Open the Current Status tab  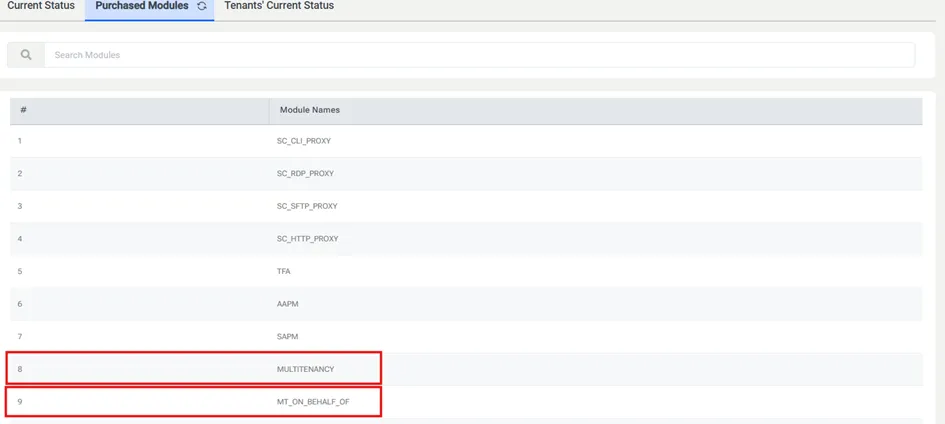41,6
